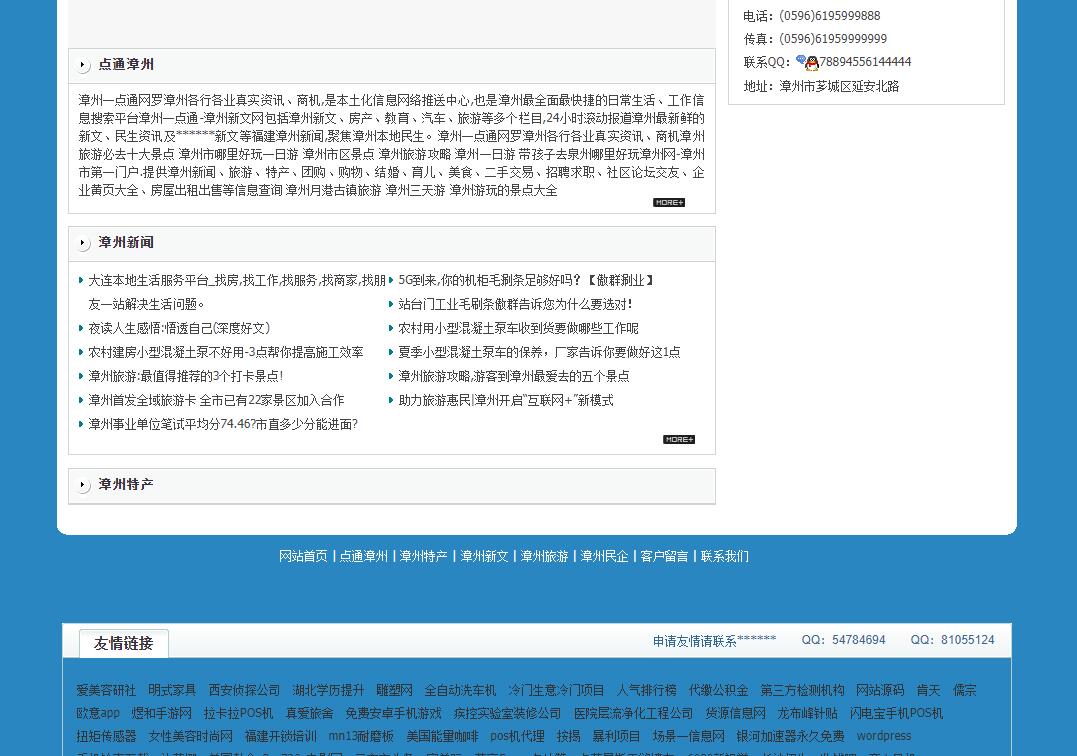Open news 漳州首发全域旅游卡

click(216, 400)
